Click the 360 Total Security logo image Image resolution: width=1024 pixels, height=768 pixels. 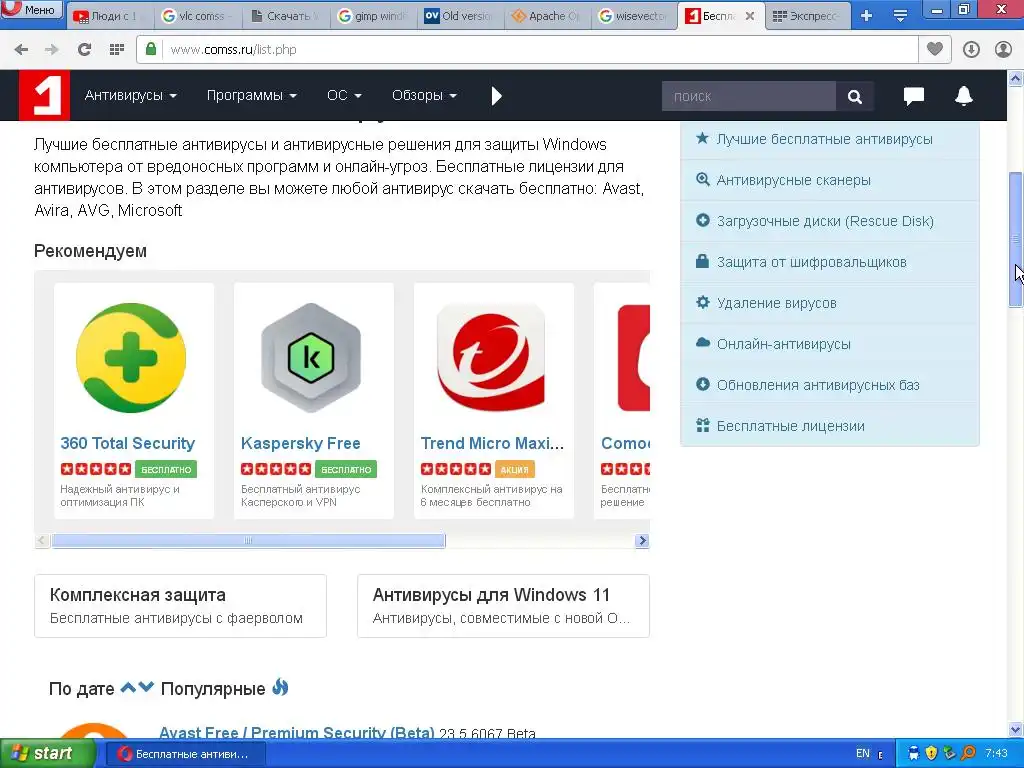click(131, 358)
